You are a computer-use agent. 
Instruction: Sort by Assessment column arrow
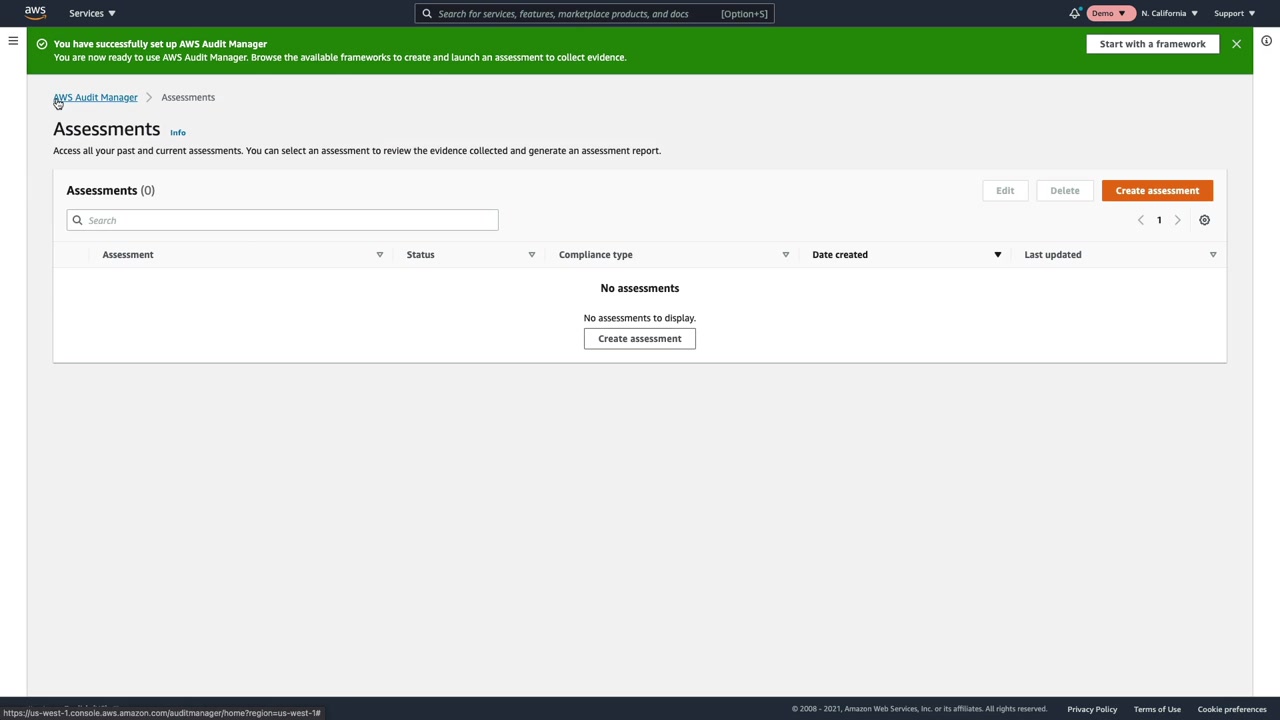pyautogui.click(x=380, y=255)
